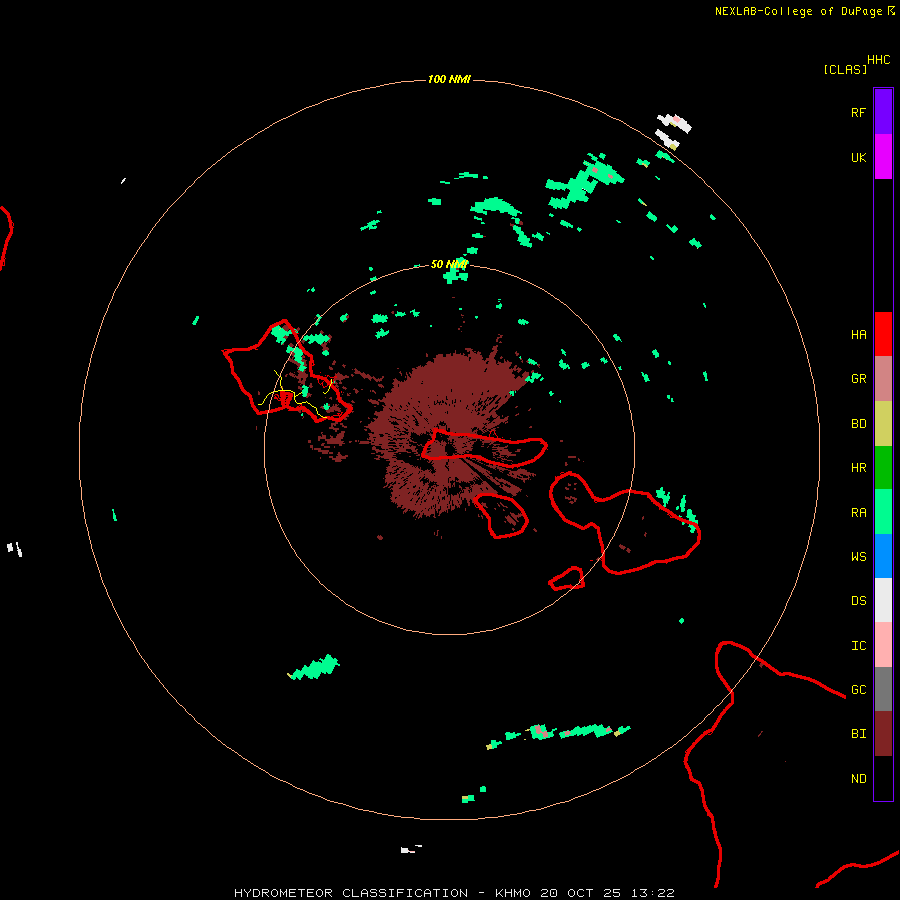The image size is (900, 900).
Task: Click the 'NEXLAB-College of DuPage' text
Action: coord(798,11)
